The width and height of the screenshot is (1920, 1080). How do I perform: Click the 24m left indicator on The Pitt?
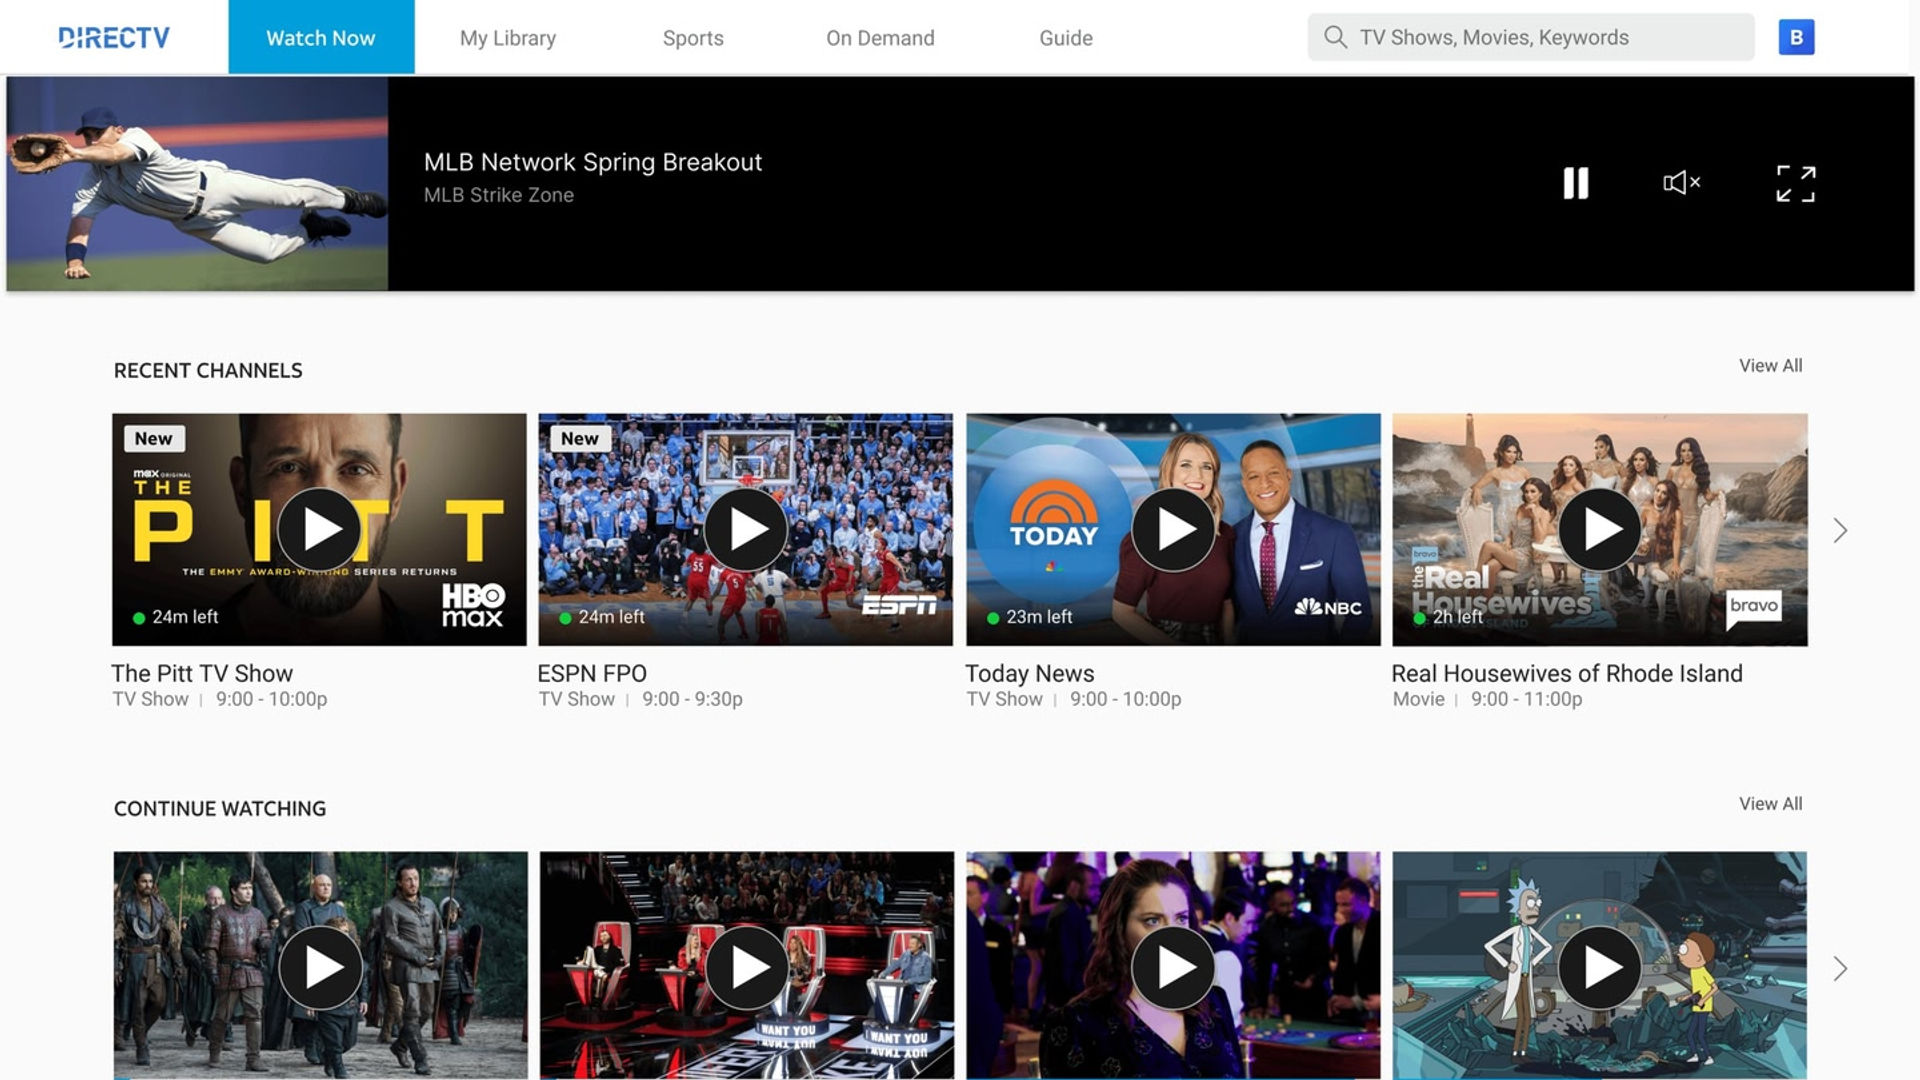pos(176,617)
